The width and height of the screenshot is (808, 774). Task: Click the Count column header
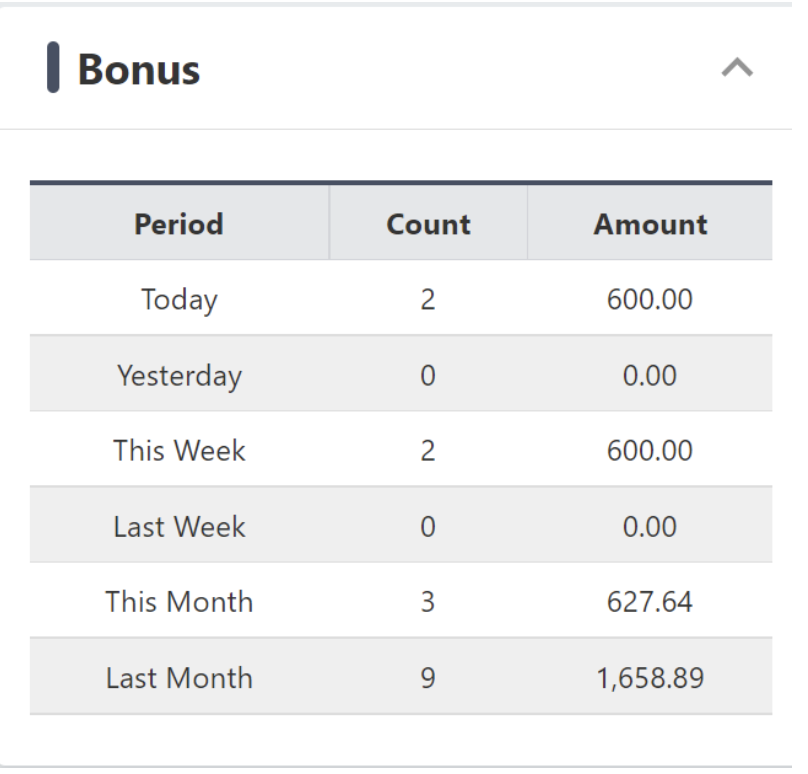tap(428, 224)
